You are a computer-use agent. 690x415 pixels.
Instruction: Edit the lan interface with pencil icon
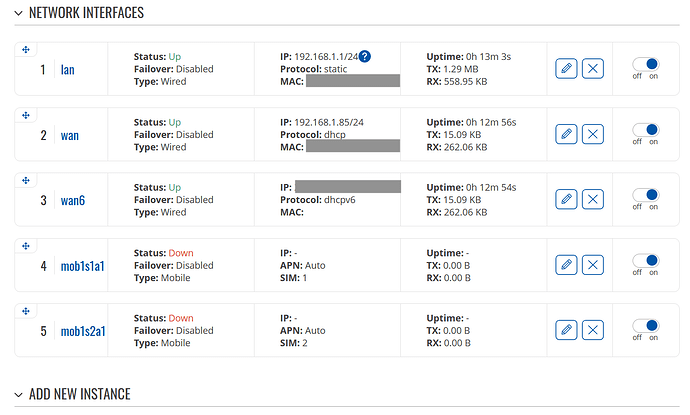566,69
